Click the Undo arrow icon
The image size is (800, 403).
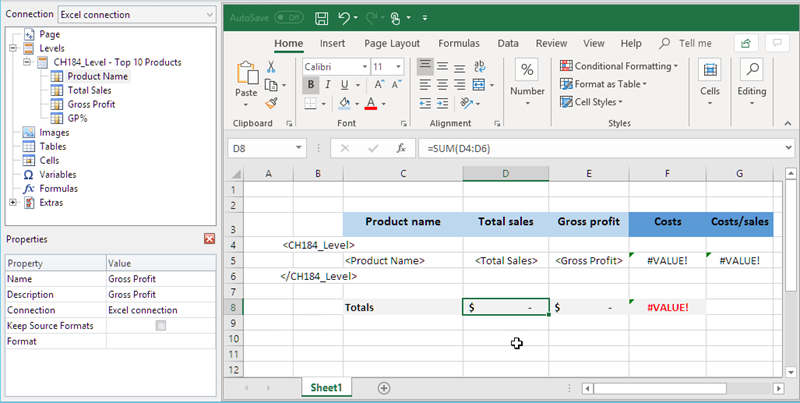tap(345, 18)
